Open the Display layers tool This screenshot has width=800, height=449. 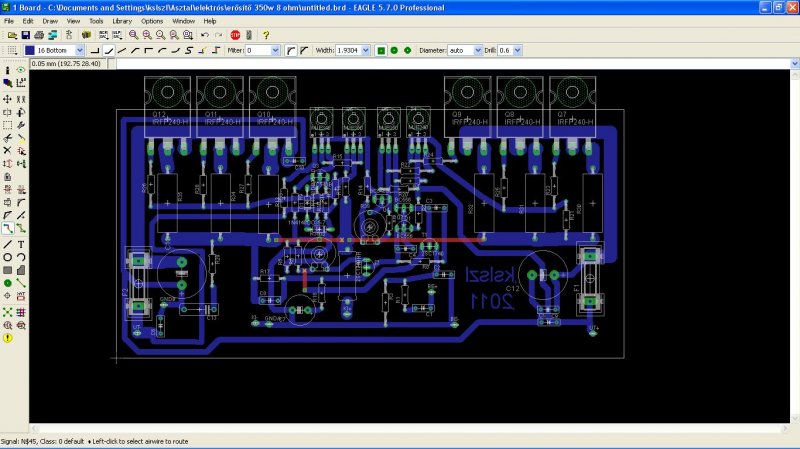point(8,83)
